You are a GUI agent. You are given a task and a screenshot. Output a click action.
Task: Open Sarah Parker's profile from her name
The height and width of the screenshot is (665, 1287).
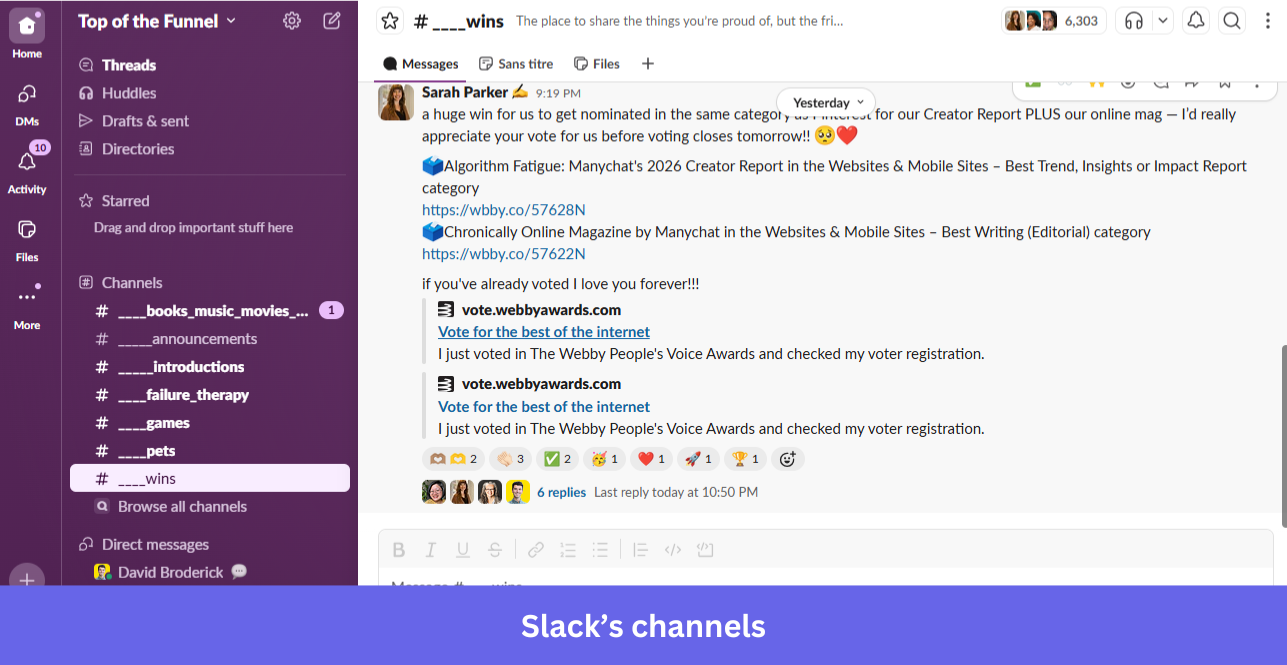pyautogui.click(x=465, y=92)
